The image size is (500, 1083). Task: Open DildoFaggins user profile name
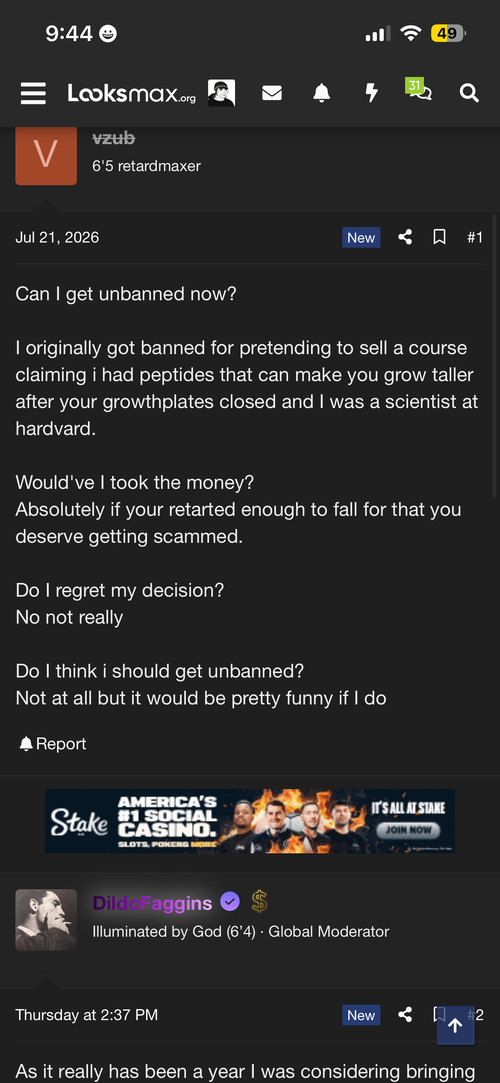(153, 903)
